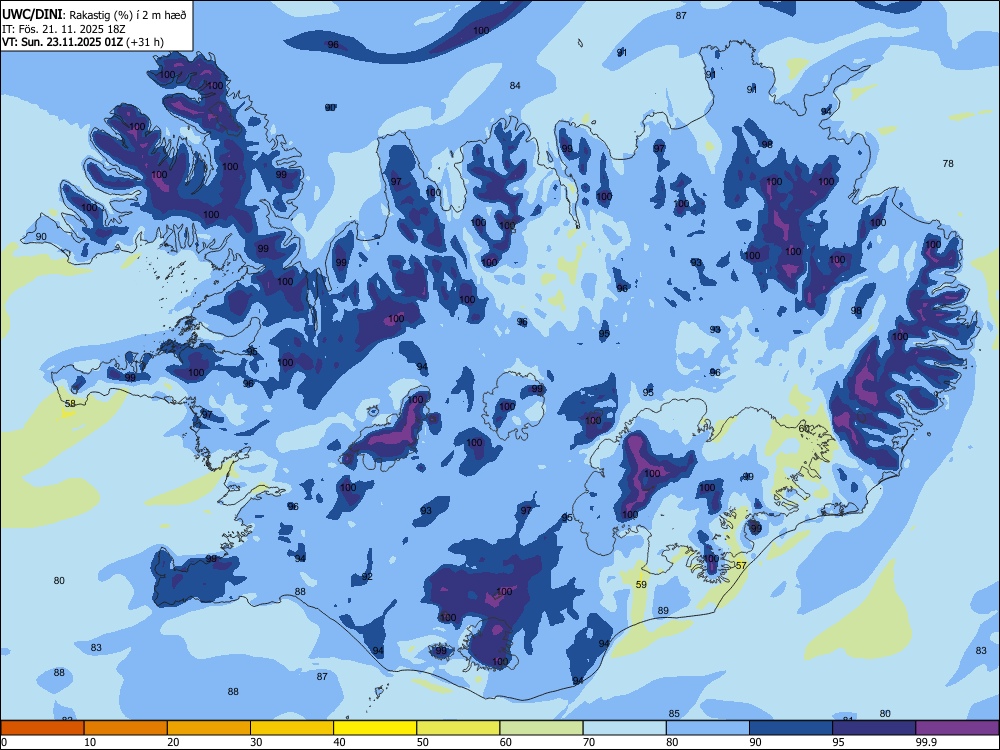Click the '92' humidity value on the map
This screenshot has height=750, width=1000.
(x=367, y=577)
